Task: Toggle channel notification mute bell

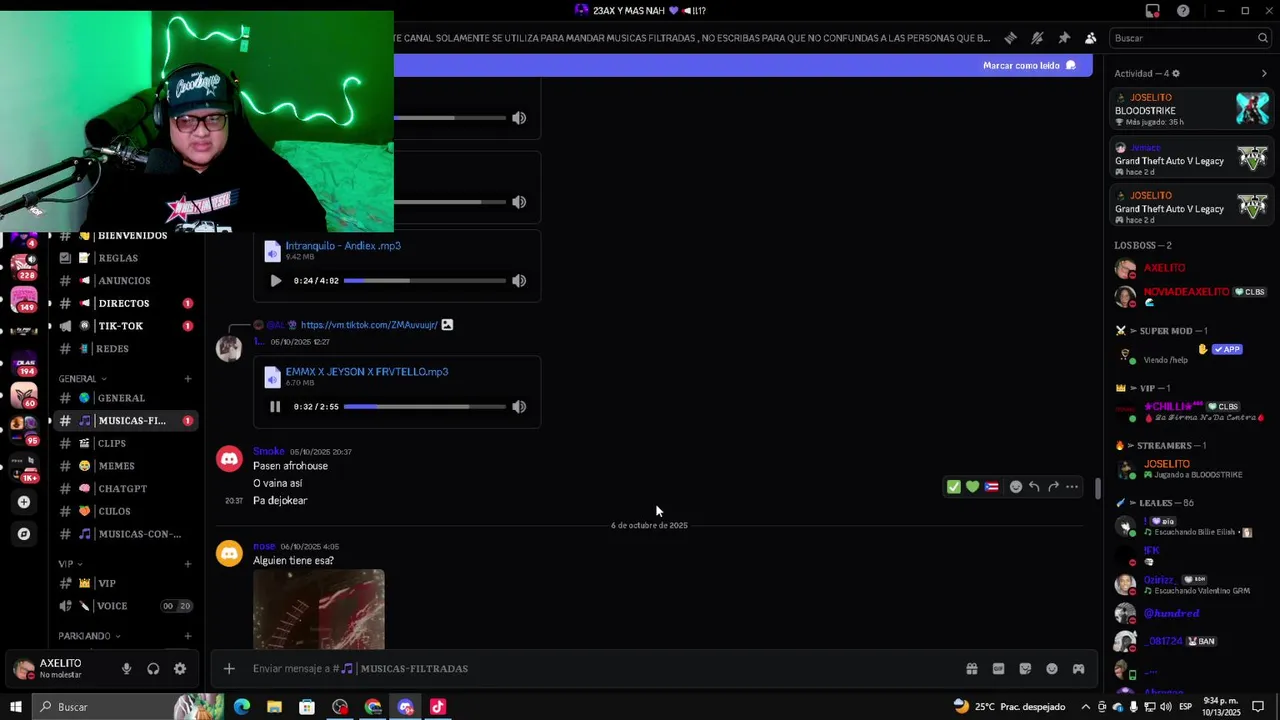Action: pyautogui.click(x=1037, y=38)
